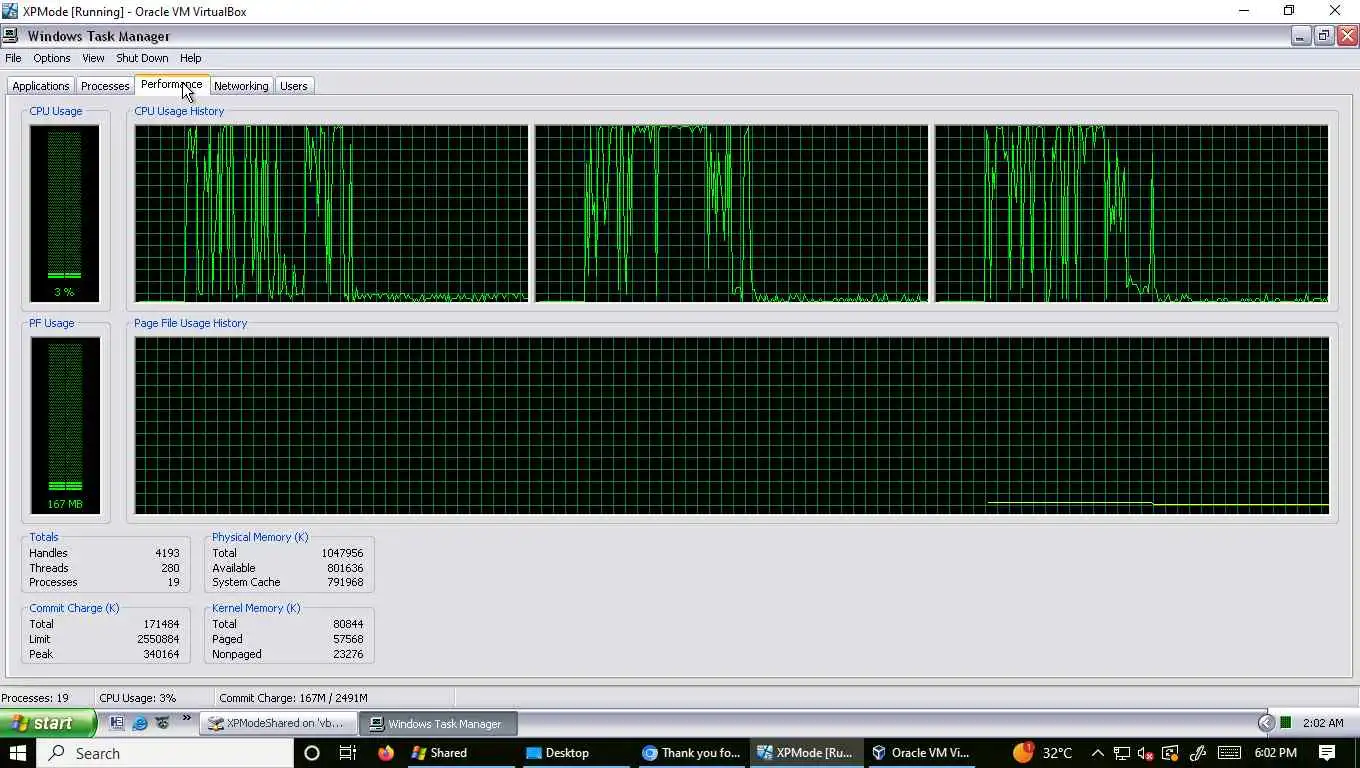Open the Desktop taskbar item

(x=575, y=753)
